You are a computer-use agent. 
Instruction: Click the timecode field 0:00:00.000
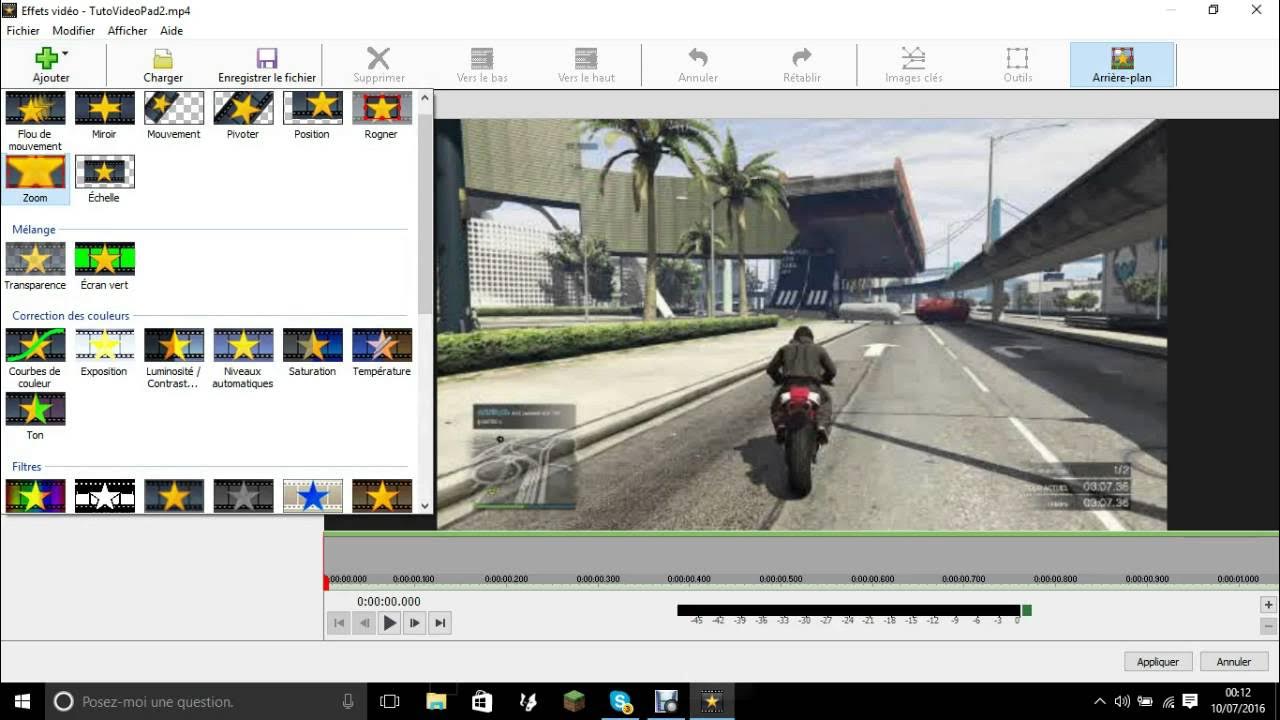[x=389, y=601]
